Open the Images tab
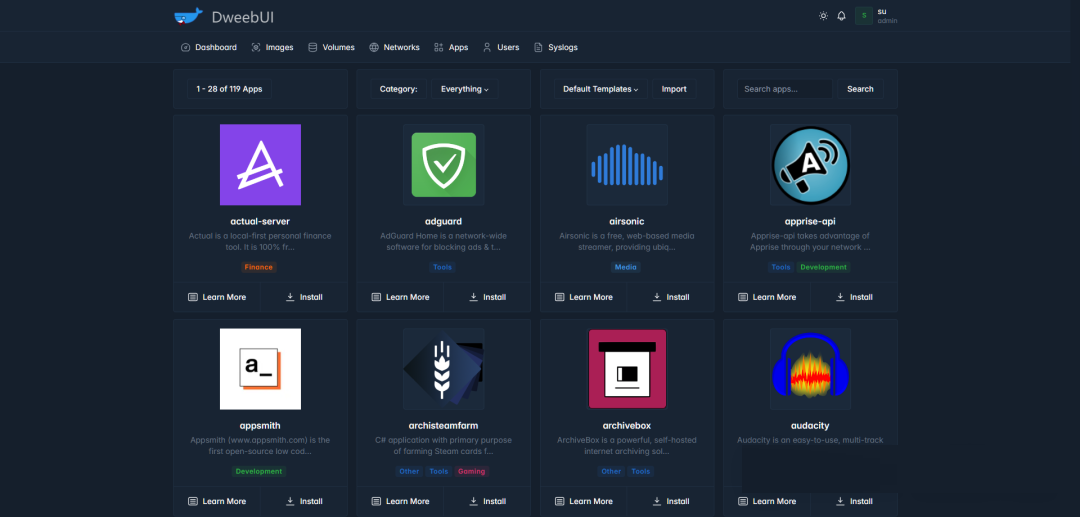1080x517 pixels. (272, 48)
